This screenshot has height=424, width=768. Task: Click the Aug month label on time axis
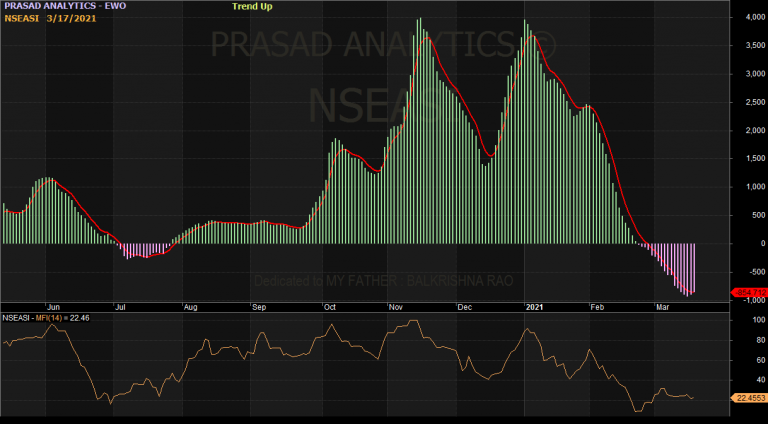[x=190, y=307]
